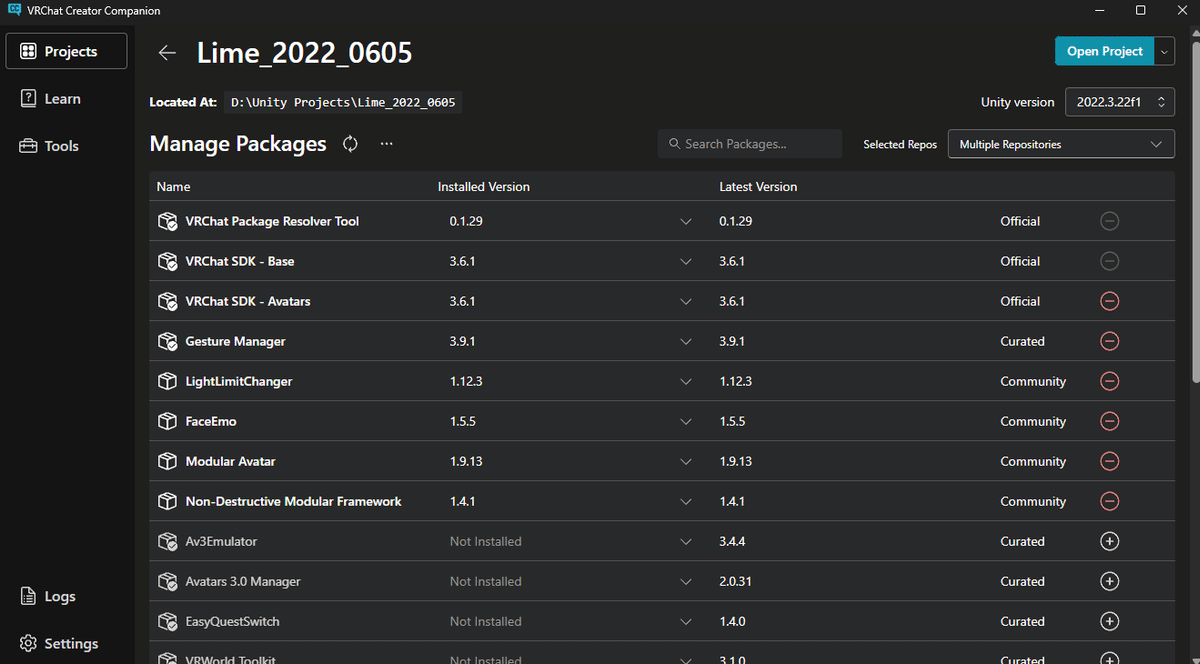This screenshot has height=664, width=1200.
Task: Remove Modular Avatar package
Action: click(x=1109, y=461)
